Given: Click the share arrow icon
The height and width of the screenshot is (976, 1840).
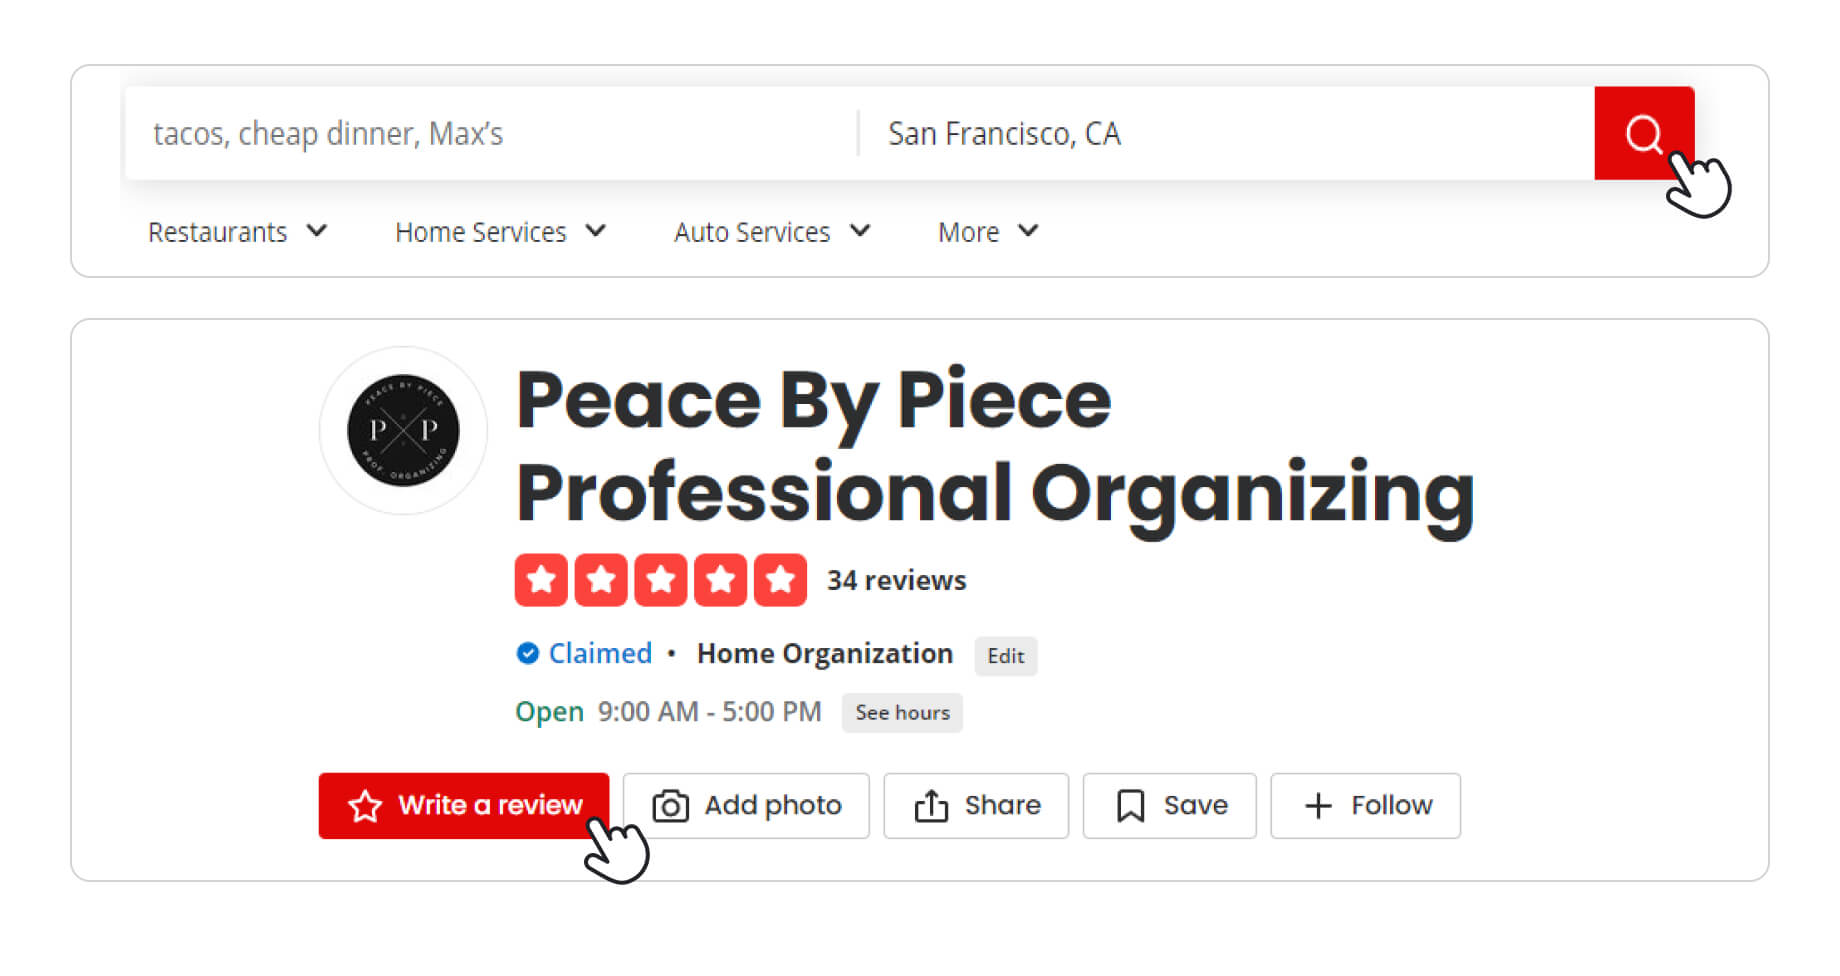Looking at the screenshot, I should [x=931, y=806].
